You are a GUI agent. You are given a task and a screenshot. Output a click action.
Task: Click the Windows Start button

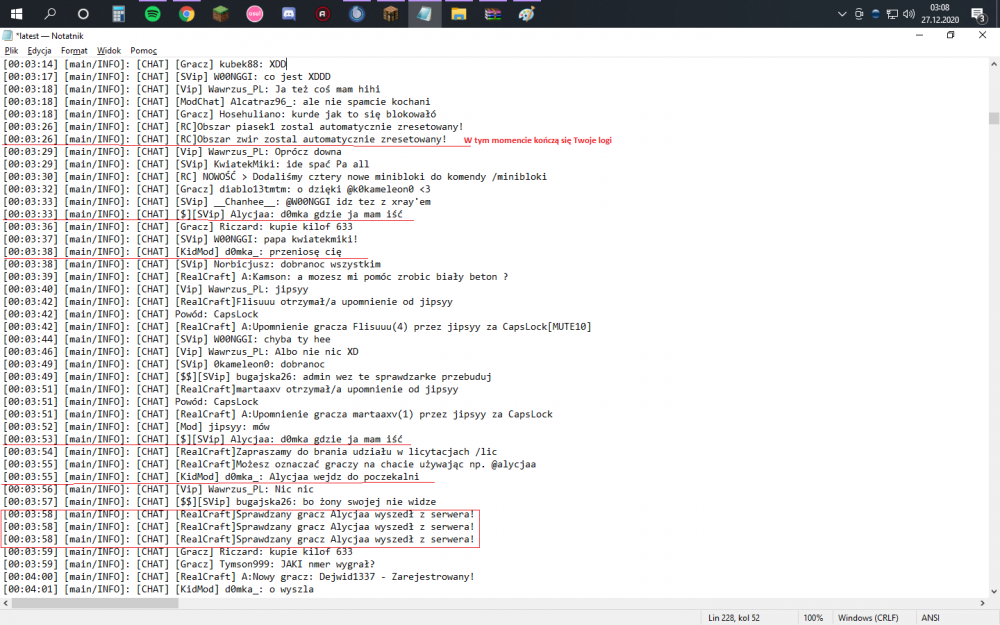click(x=16, y=14)
